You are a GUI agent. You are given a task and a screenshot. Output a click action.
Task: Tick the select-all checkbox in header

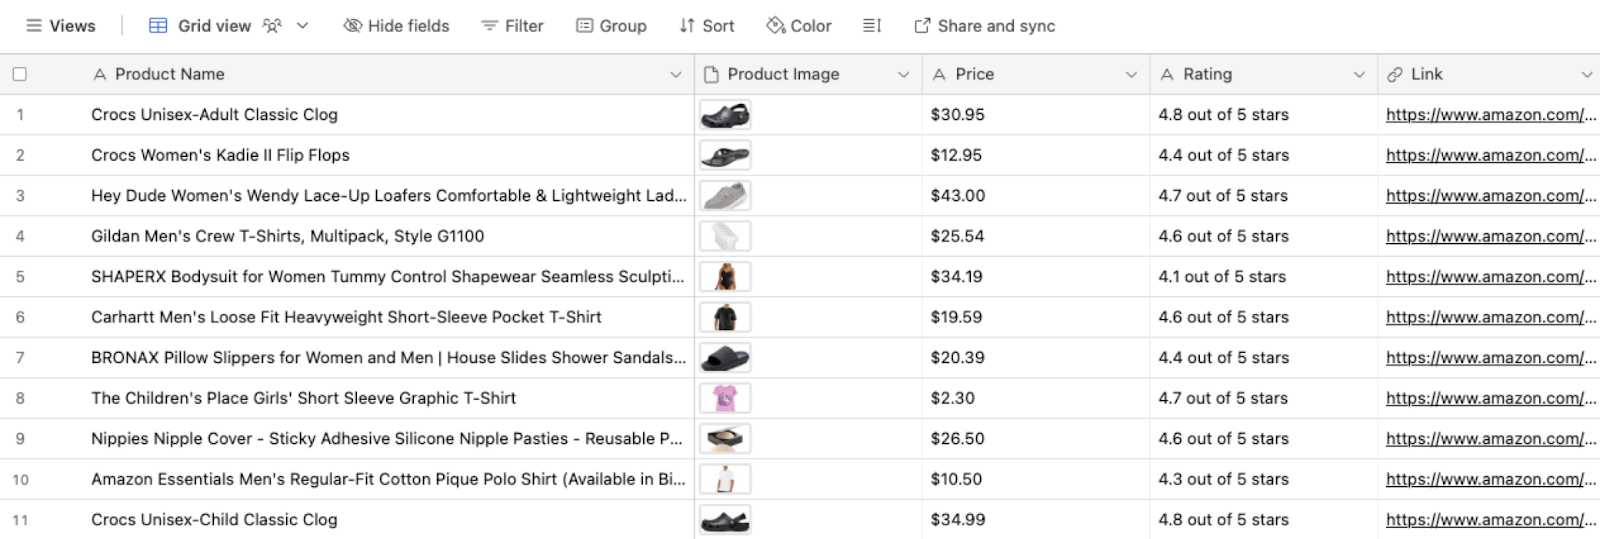(x=20, y=74)
